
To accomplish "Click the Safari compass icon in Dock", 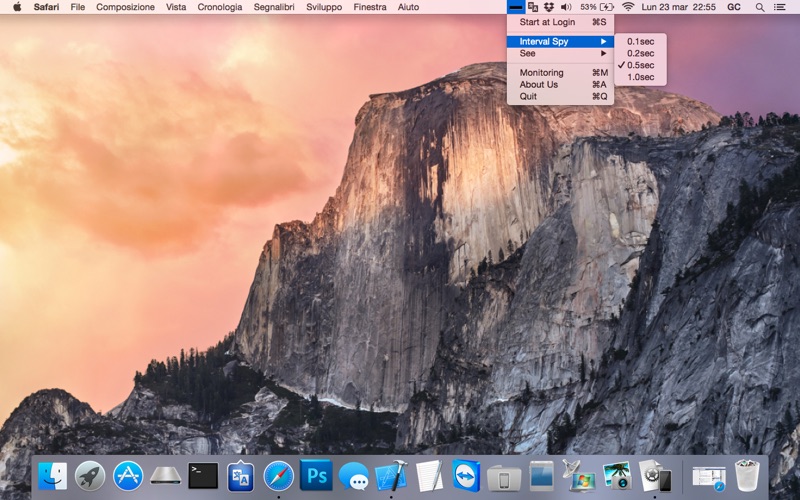I will 279,476.
